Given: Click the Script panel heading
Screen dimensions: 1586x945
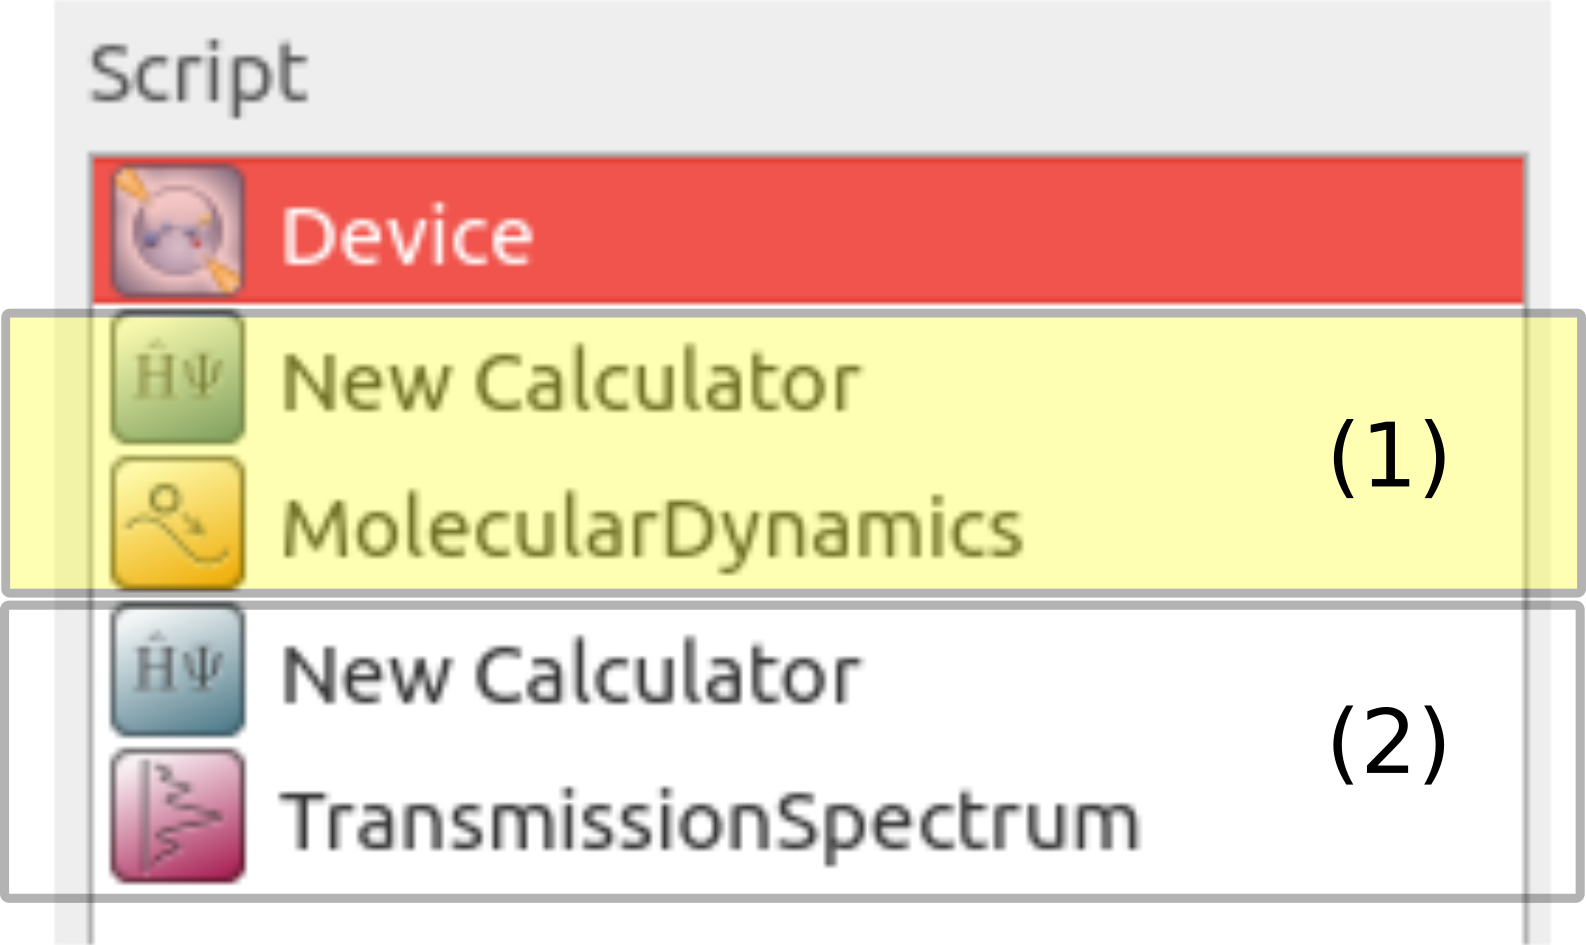Looking at the screenshot, I should pos(198,74).
